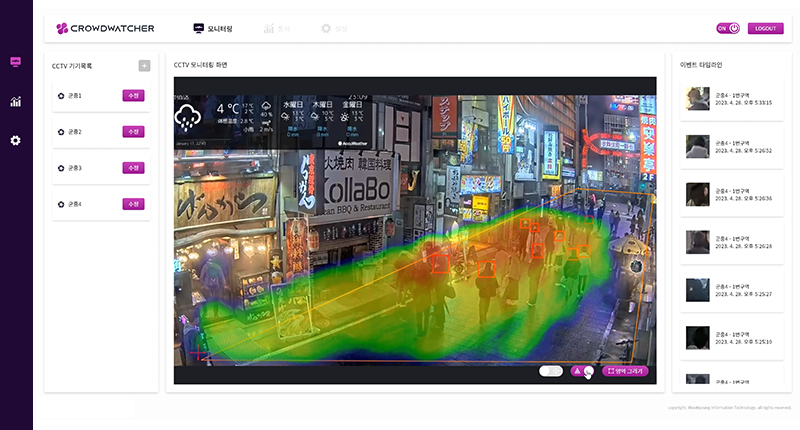Screen dimensions: 800x430
Task: Click the red crosshair marker at the polygon corner
Action: click(197, 353)
